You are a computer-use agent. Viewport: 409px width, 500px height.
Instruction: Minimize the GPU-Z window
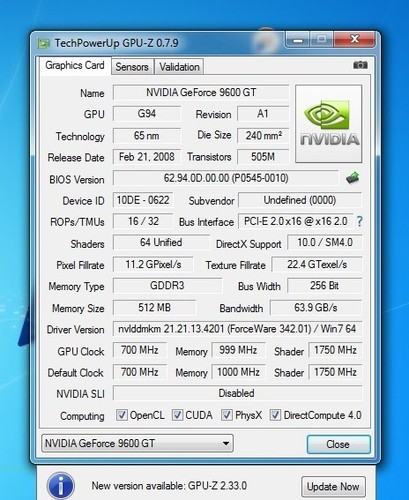[298, 40]
